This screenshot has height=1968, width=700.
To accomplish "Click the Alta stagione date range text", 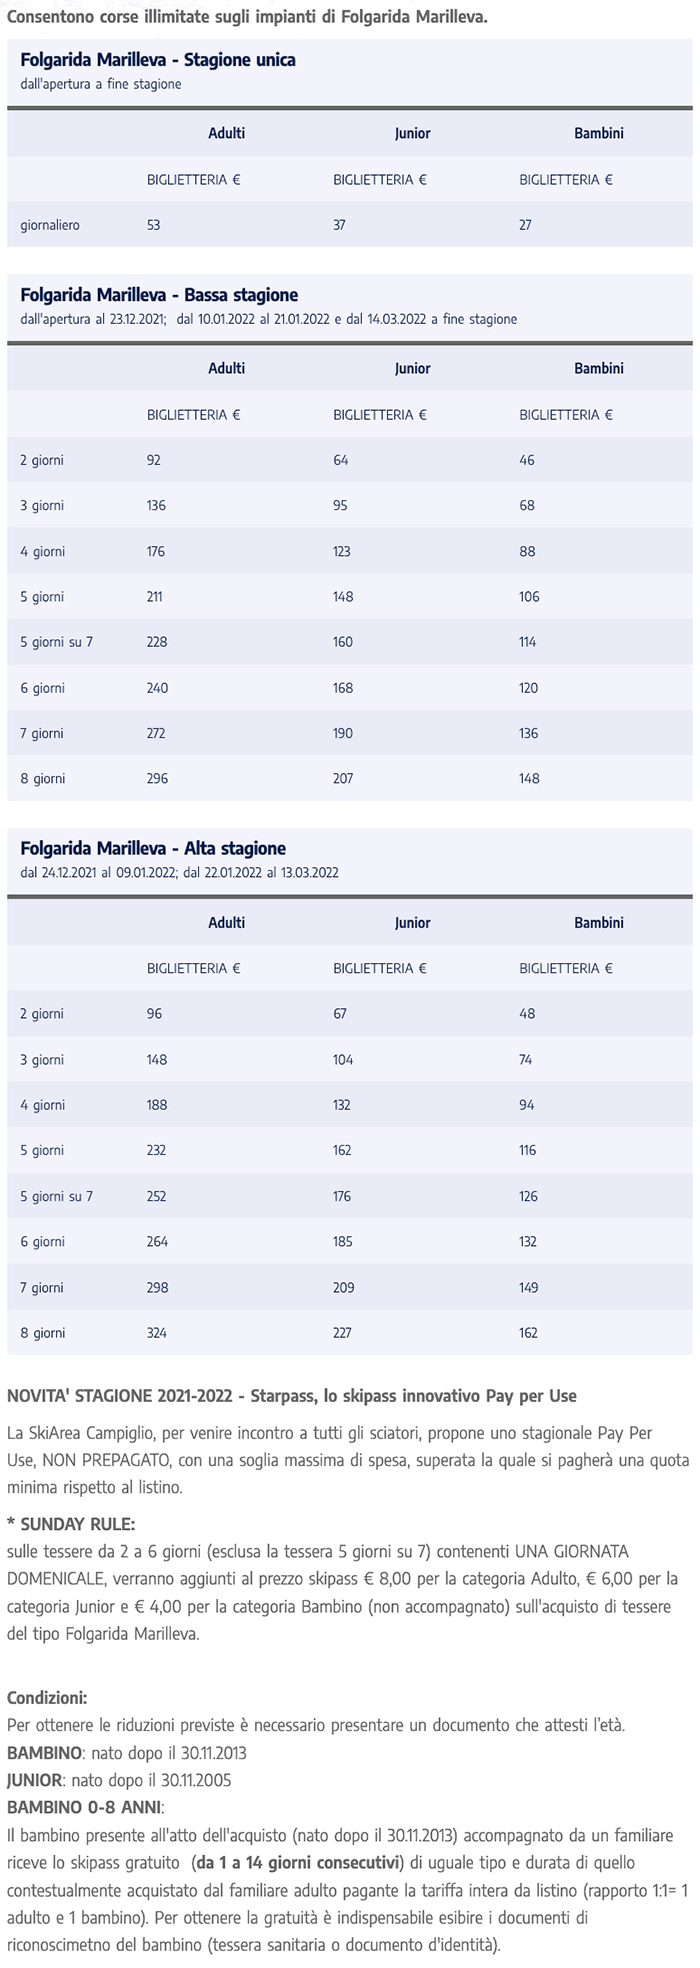I will pos(179,872).
